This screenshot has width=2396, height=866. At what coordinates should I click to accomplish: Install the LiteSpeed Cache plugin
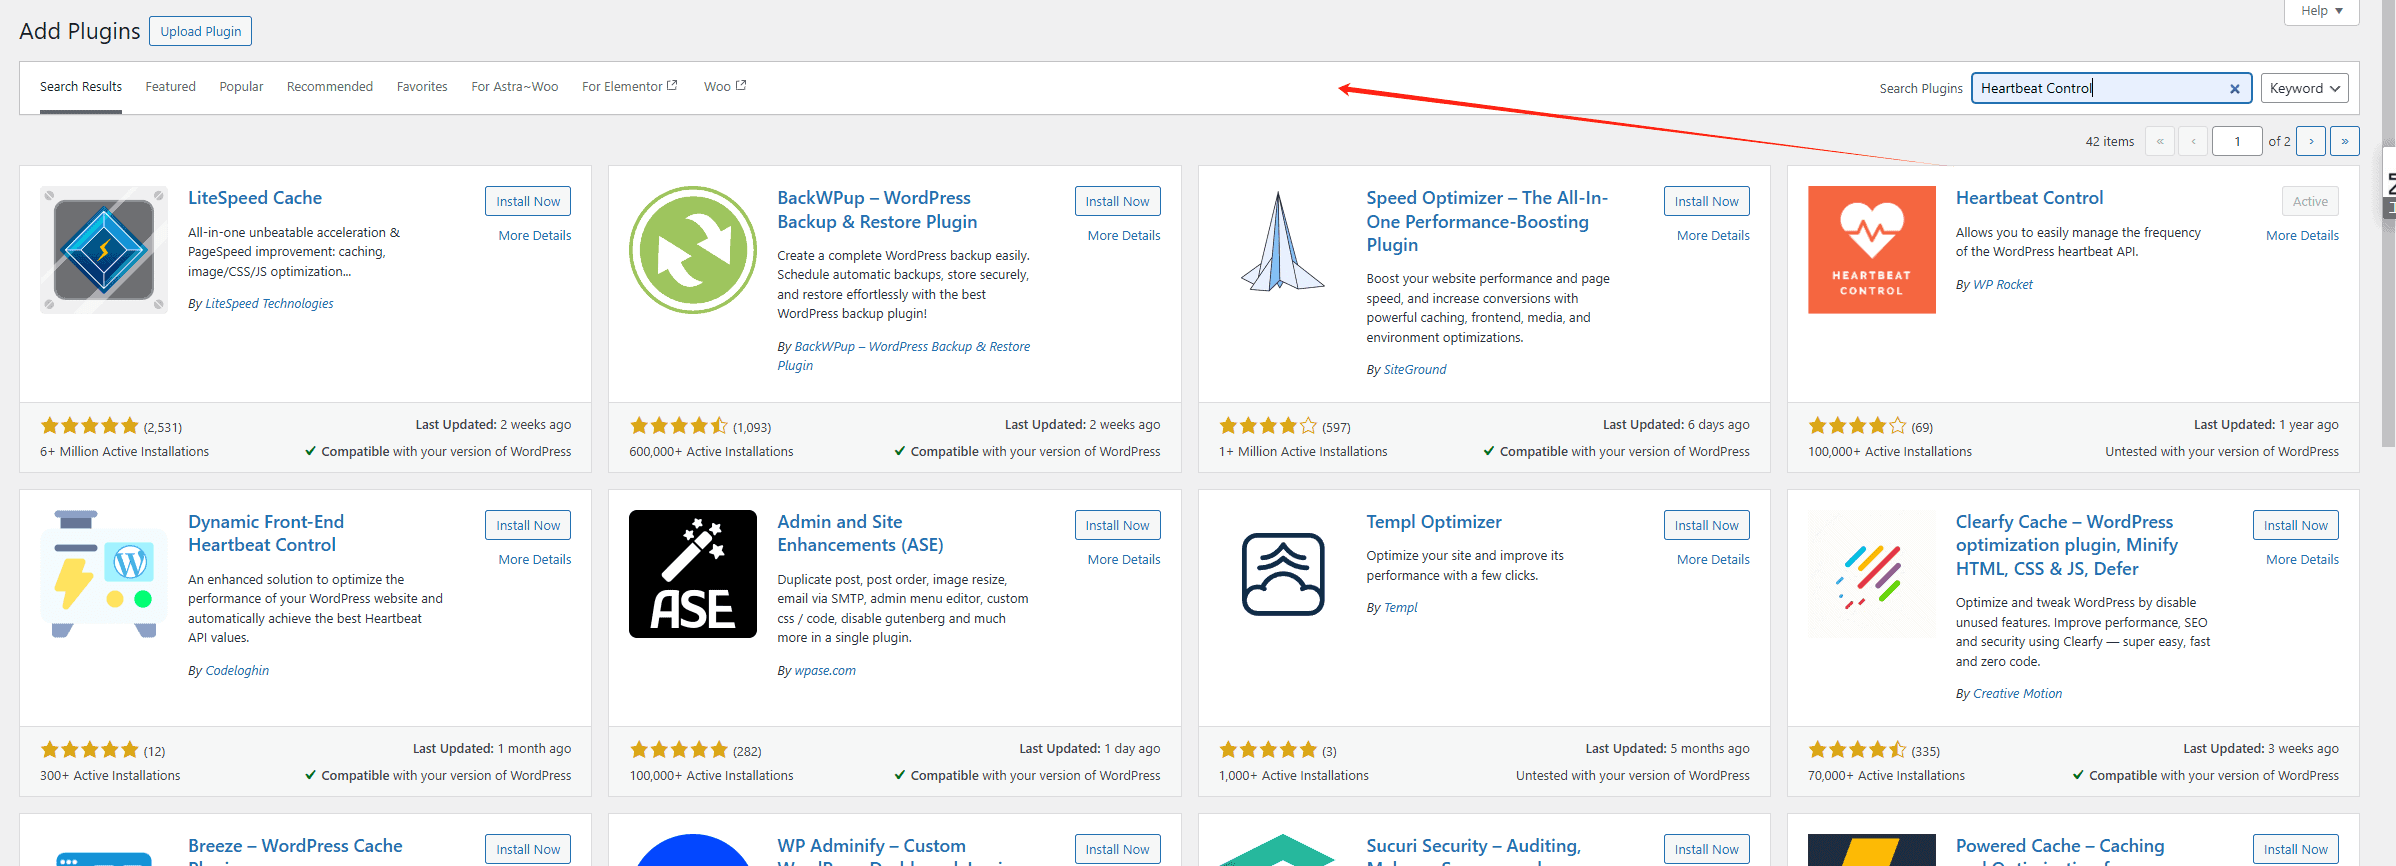pyautogui.click(x=528, y=201)
